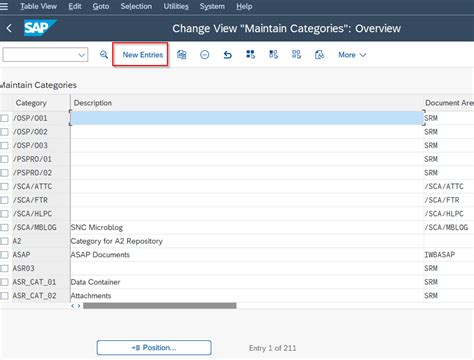Screen dimensions: 474x360
Task: Click the /SCA/MBLOG document area cell
Action: click(x=449, y=228)
